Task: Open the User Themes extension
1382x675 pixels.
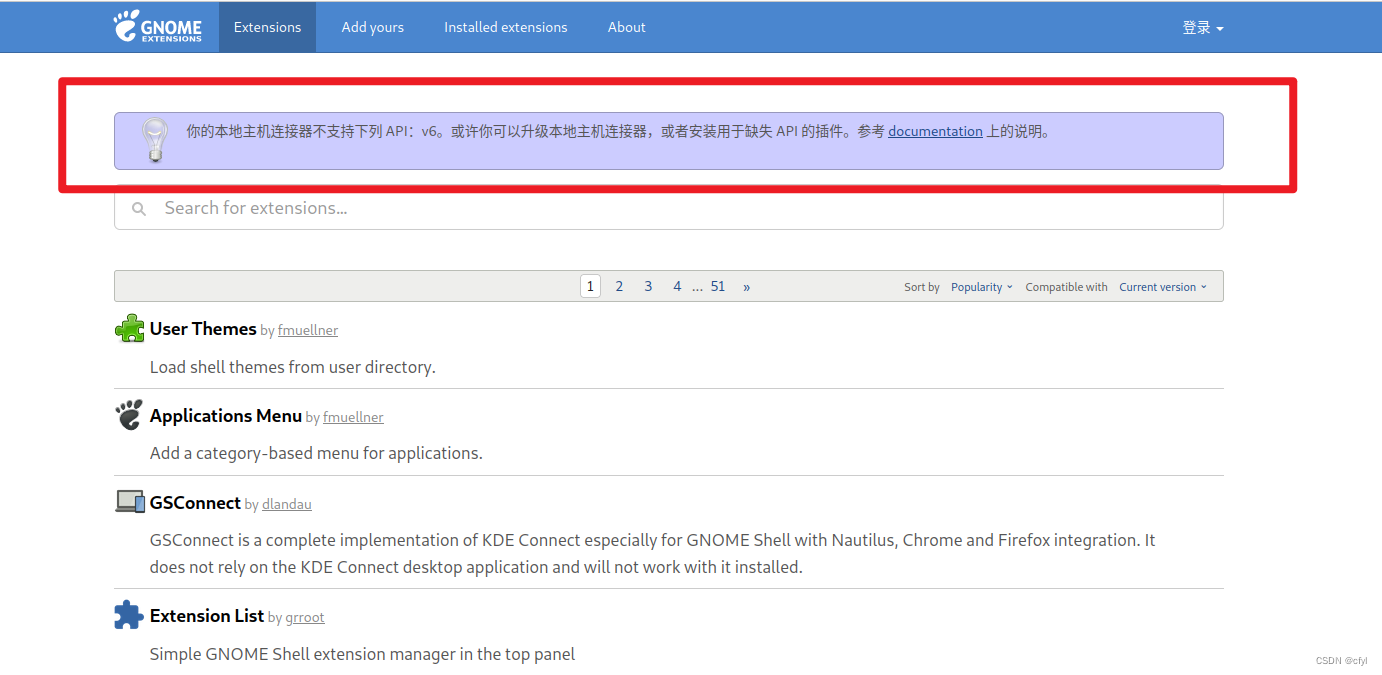Action: tap(203, 328)
